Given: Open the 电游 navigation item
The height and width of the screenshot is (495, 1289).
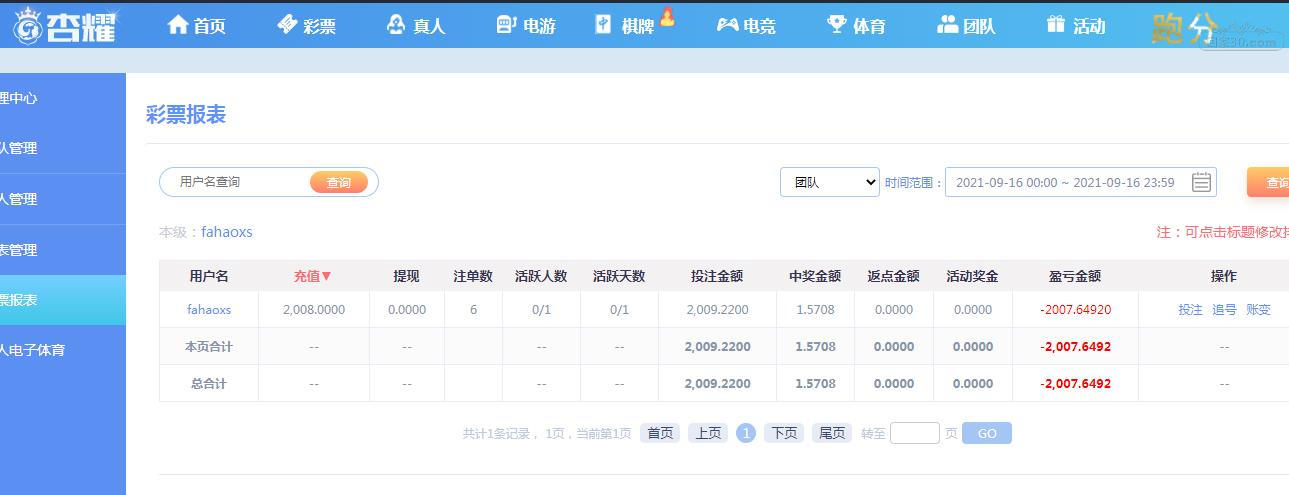Looking at the screenshot, I should coord(539,27).
